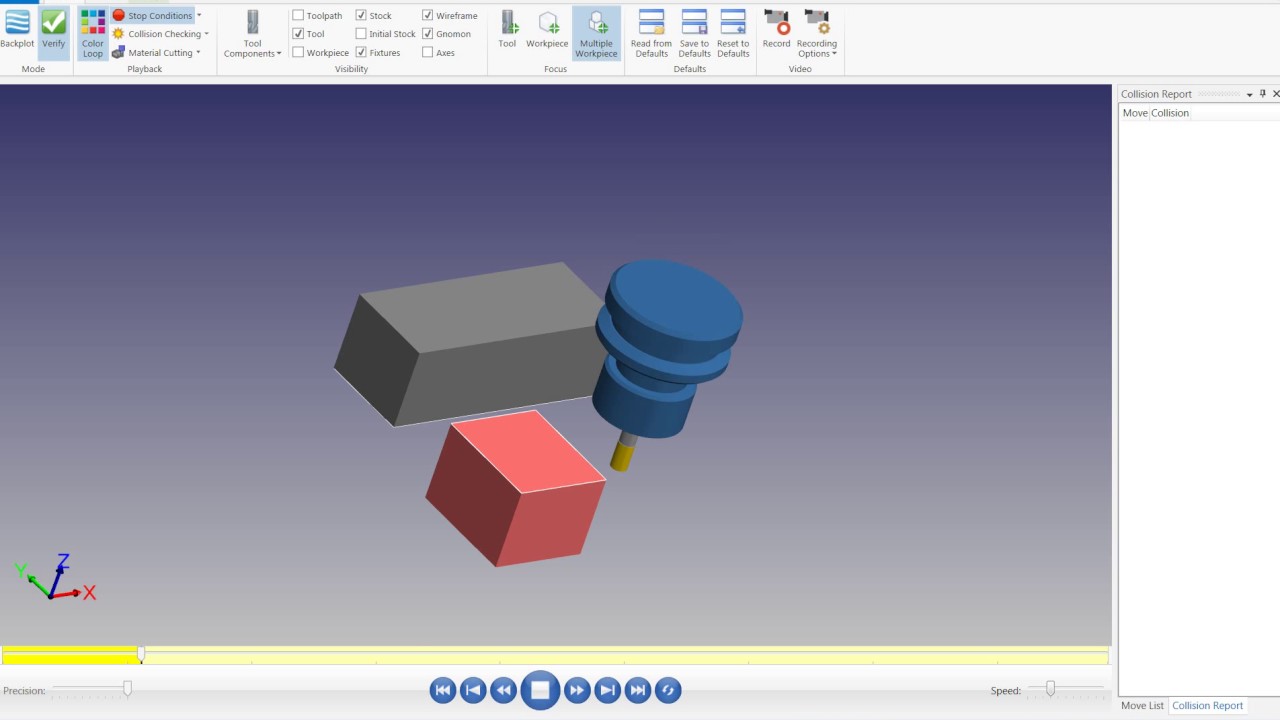This screenshot has width=1280, height=720.
Task: Click the Stop Conditions red circle icon
Action: click(119, 16)
